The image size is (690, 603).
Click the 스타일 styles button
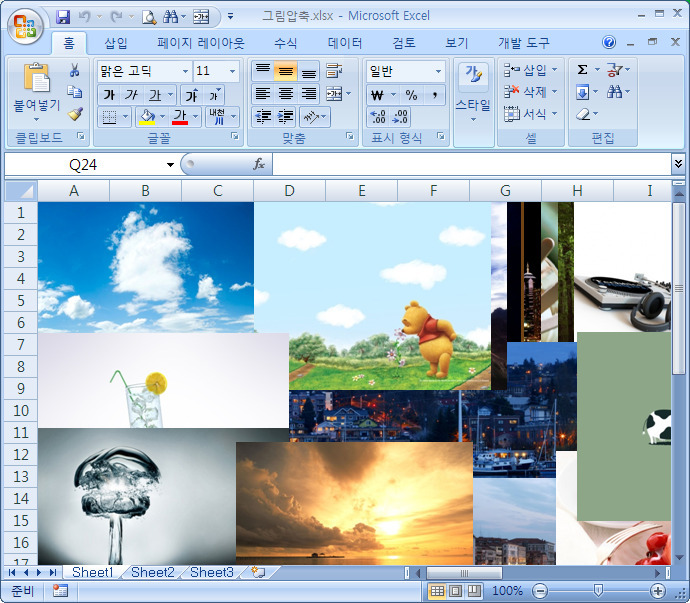[472, 90]
